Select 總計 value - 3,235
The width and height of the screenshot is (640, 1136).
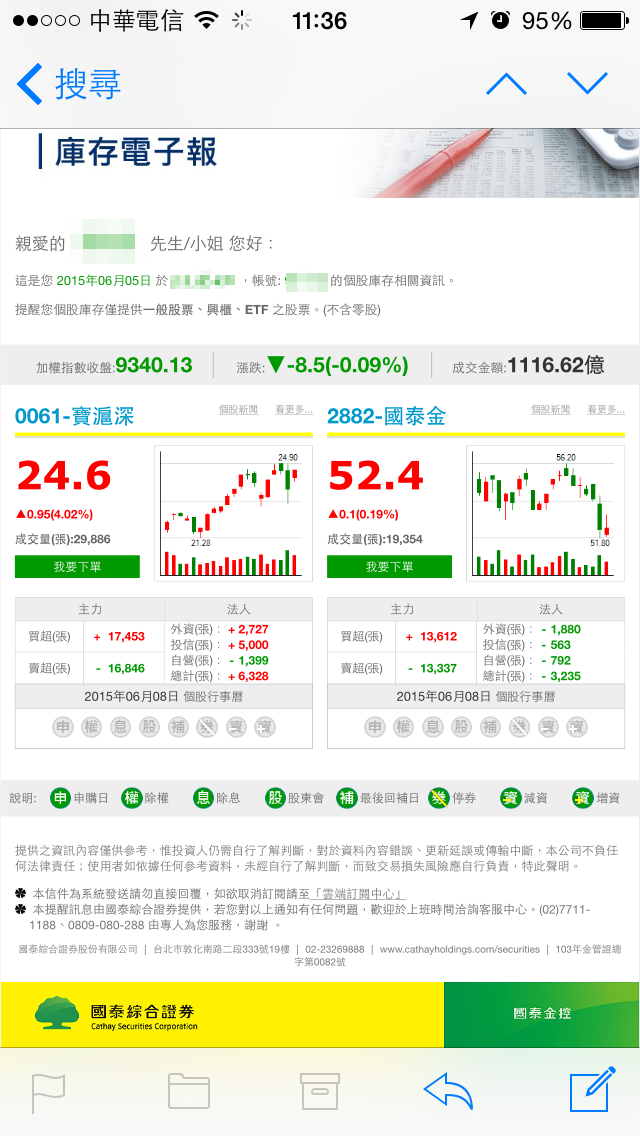coord(560,676)
